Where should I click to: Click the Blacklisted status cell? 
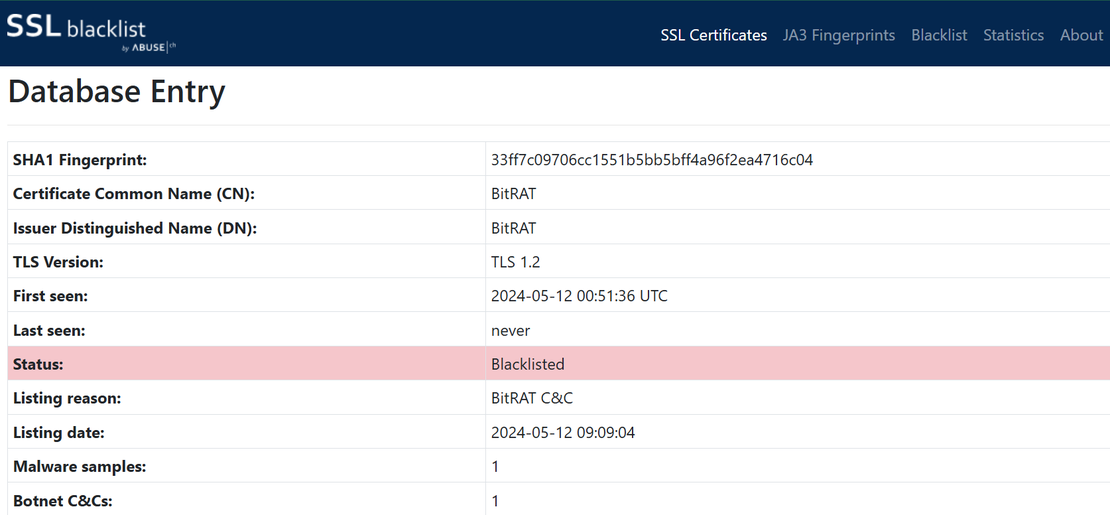click(x=528, y=364)
